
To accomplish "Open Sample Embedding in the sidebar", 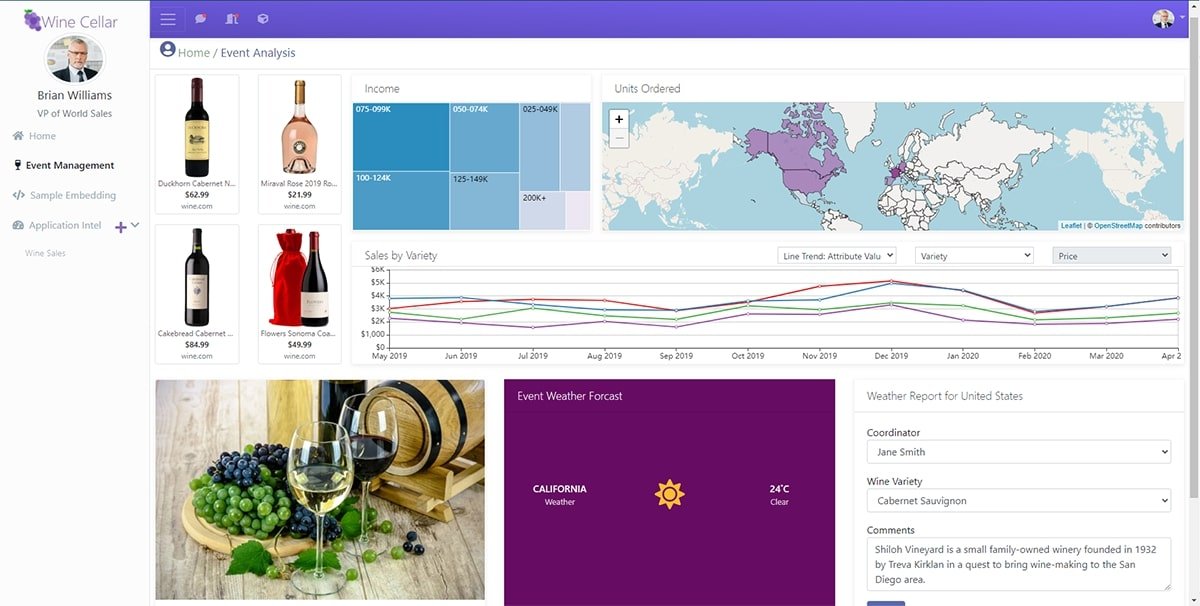I will tap(73, 196).
